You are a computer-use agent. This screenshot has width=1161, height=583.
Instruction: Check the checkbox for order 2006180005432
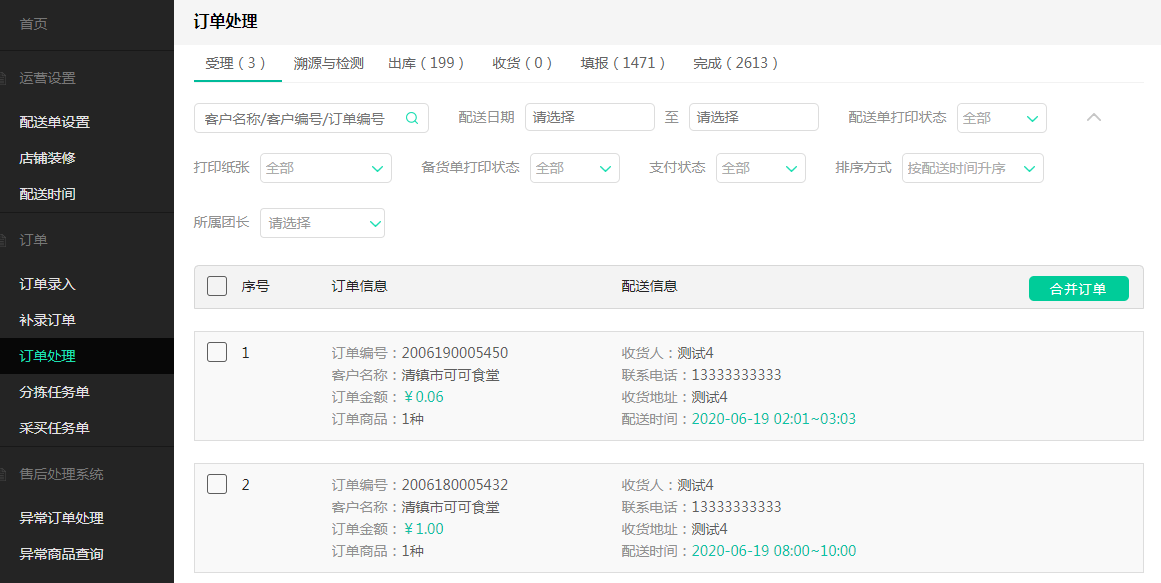pyautogui.click(x=216, y=484)
